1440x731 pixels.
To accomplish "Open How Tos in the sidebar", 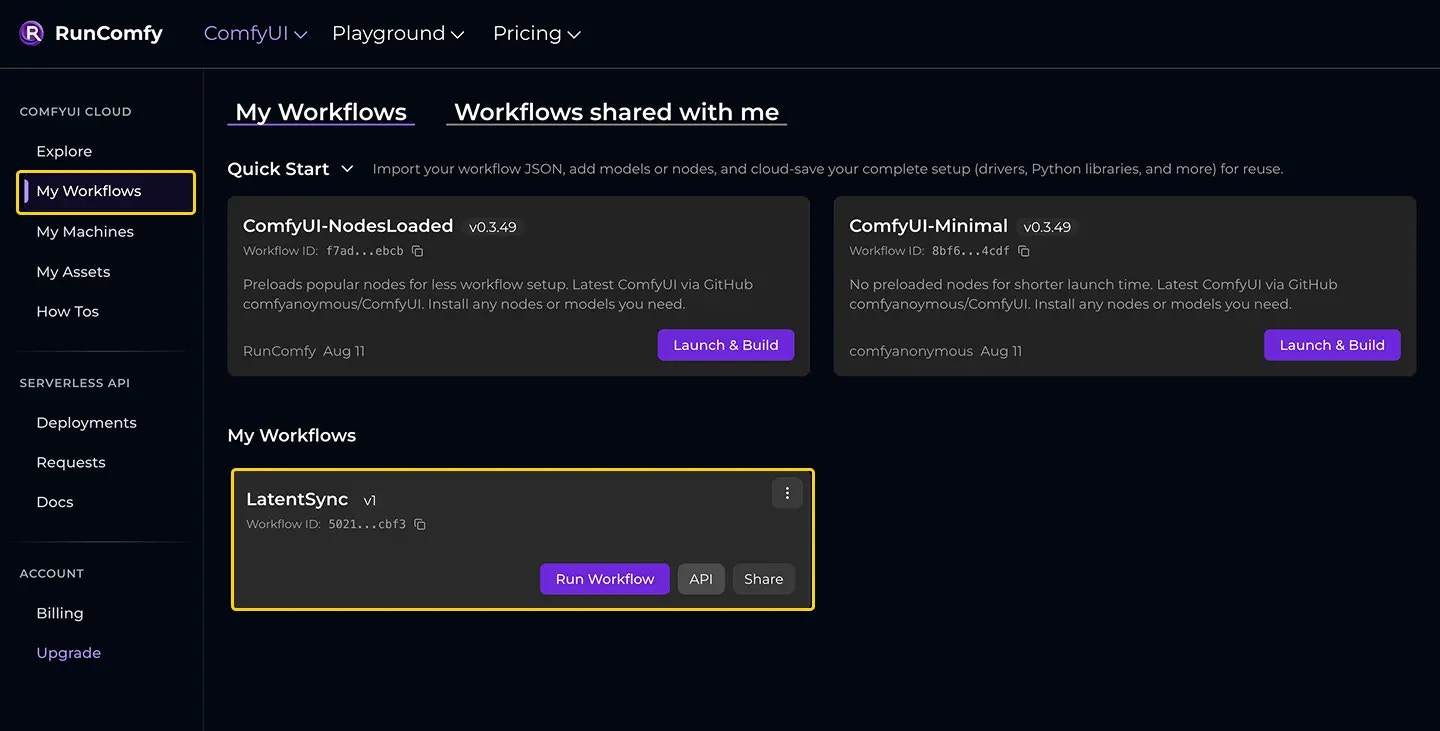I will click(67, 311).
